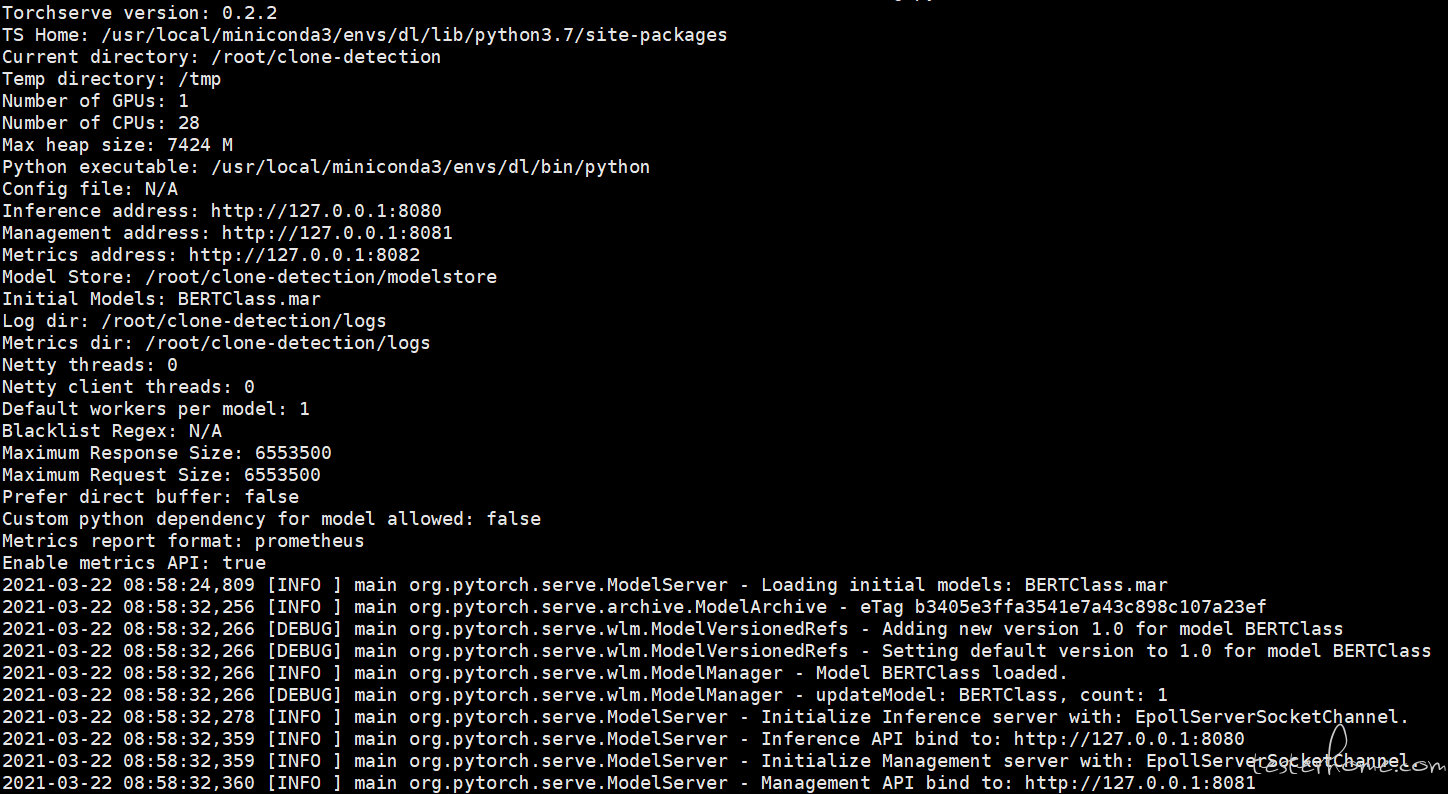Click BERTClass.mar in the Initial Models line

[x=249, y=299]
